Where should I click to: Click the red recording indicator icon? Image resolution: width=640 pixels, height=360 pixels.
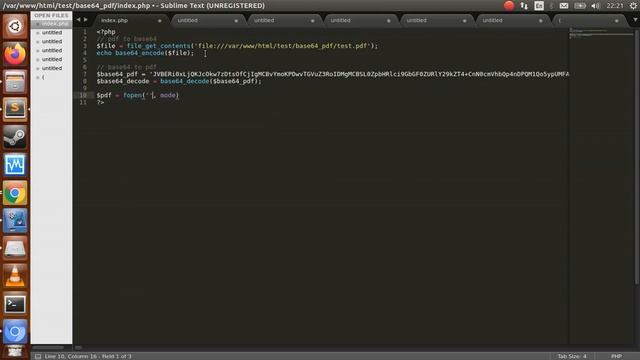click(x=509, y=5)
